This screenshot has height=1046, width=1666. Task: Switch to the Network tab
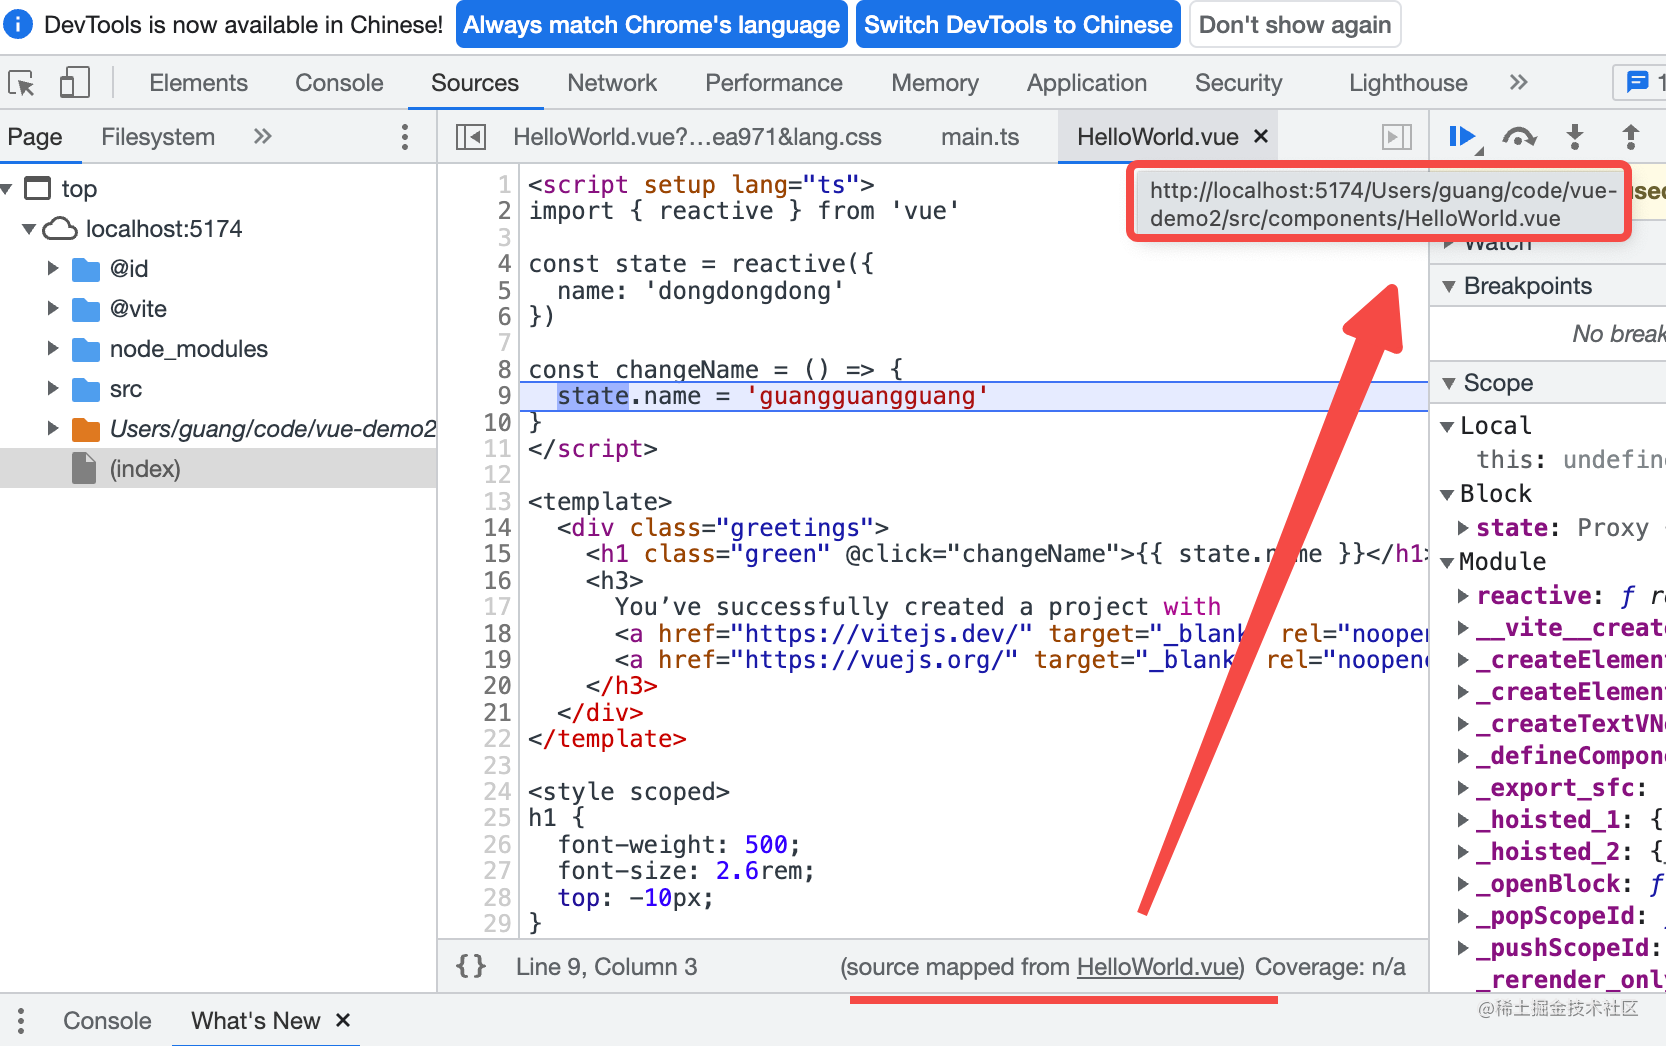pyautogui.click(x=612, y=83)
